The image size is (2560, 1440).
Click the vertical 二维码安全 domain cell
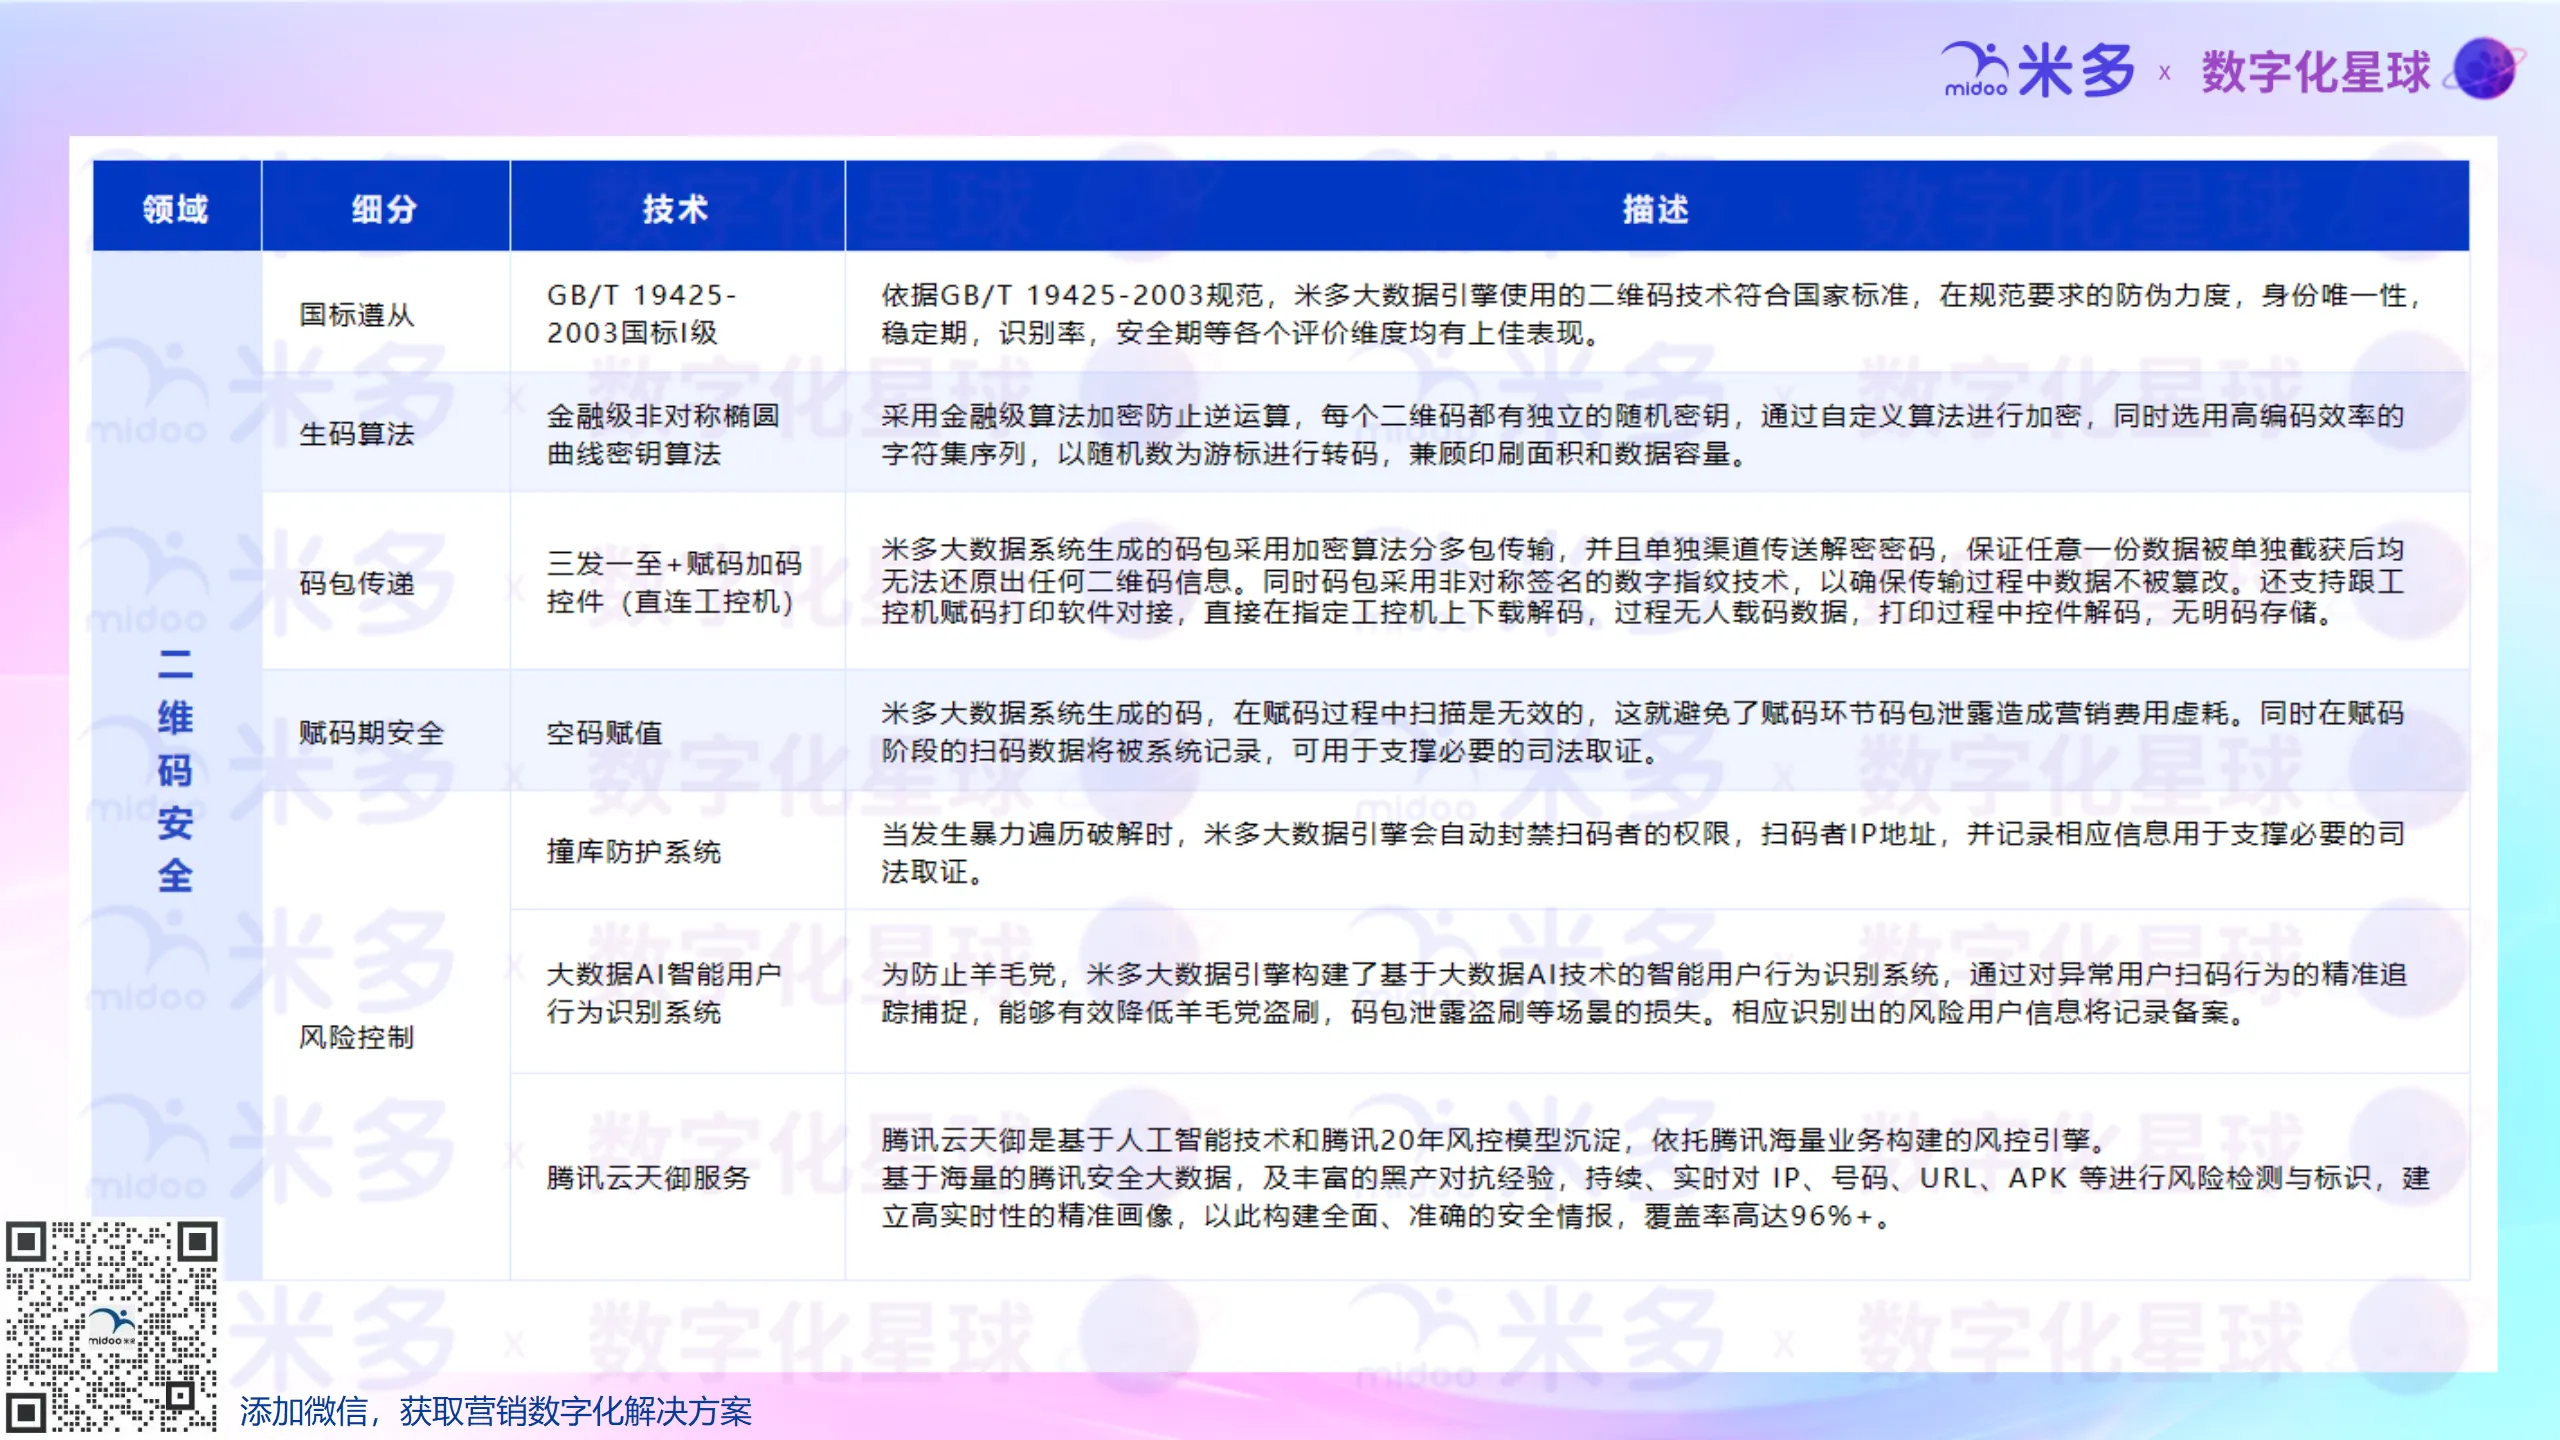(x=176, y=766)
